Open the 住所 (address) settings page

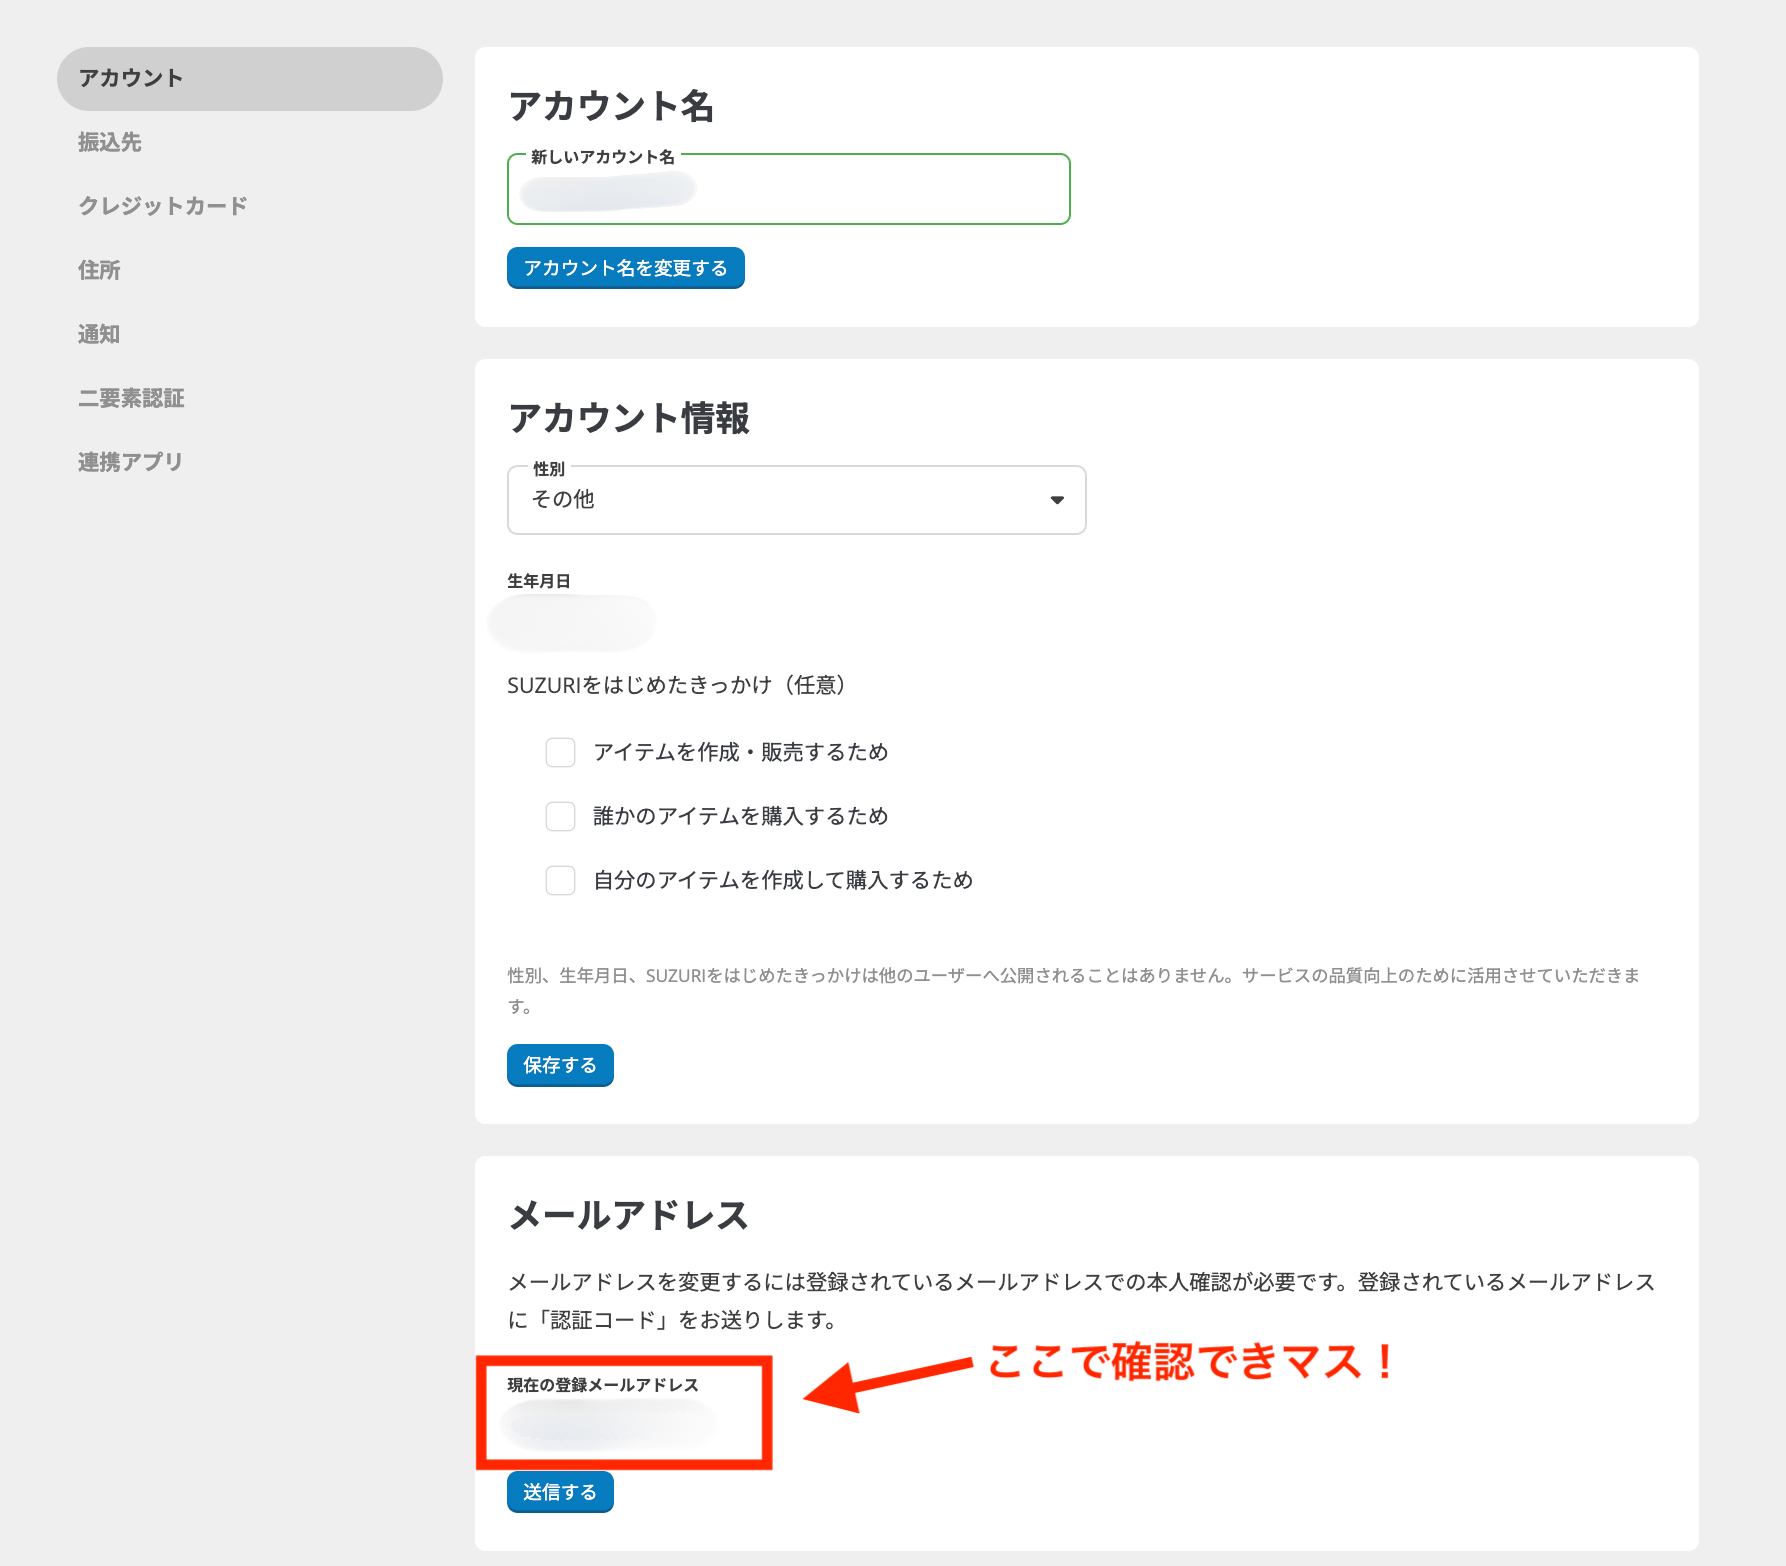[97, 269]
